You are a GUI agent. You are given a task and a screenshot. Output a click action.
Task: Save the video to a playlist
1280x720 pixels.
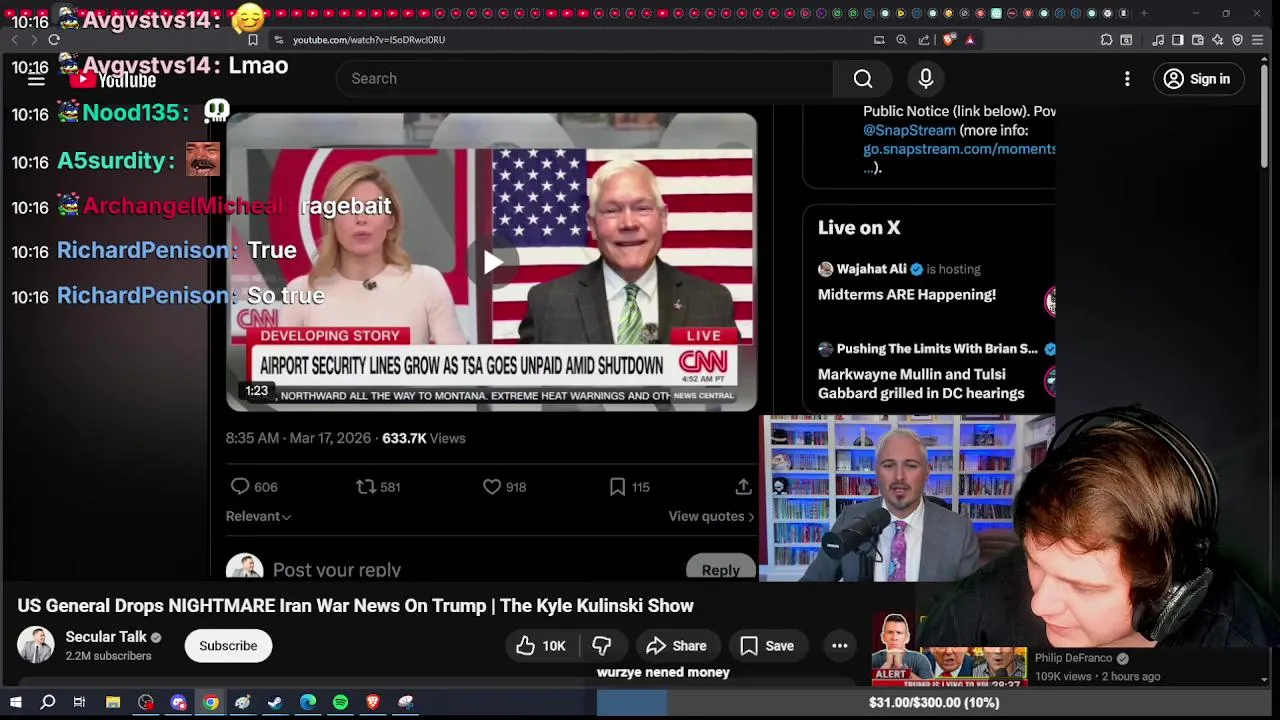pyautogui.click(x=767, y=646)
